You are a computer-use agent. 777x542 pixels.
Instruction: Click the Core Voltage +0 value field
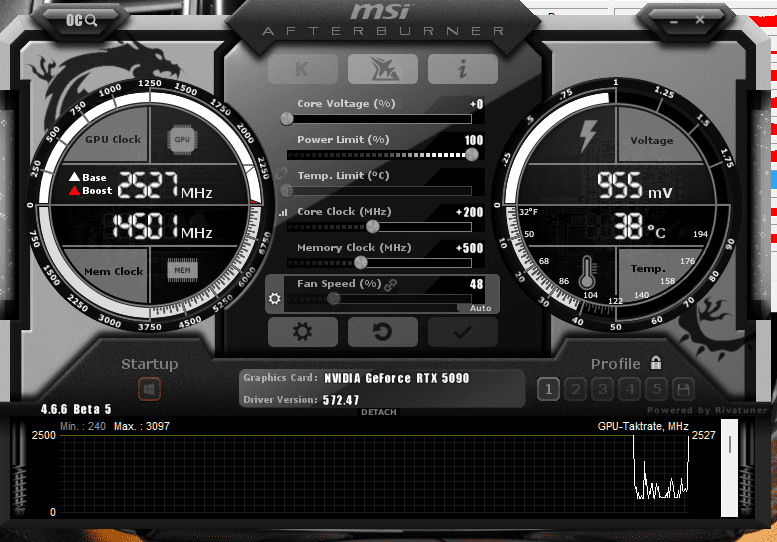(476, 104)
